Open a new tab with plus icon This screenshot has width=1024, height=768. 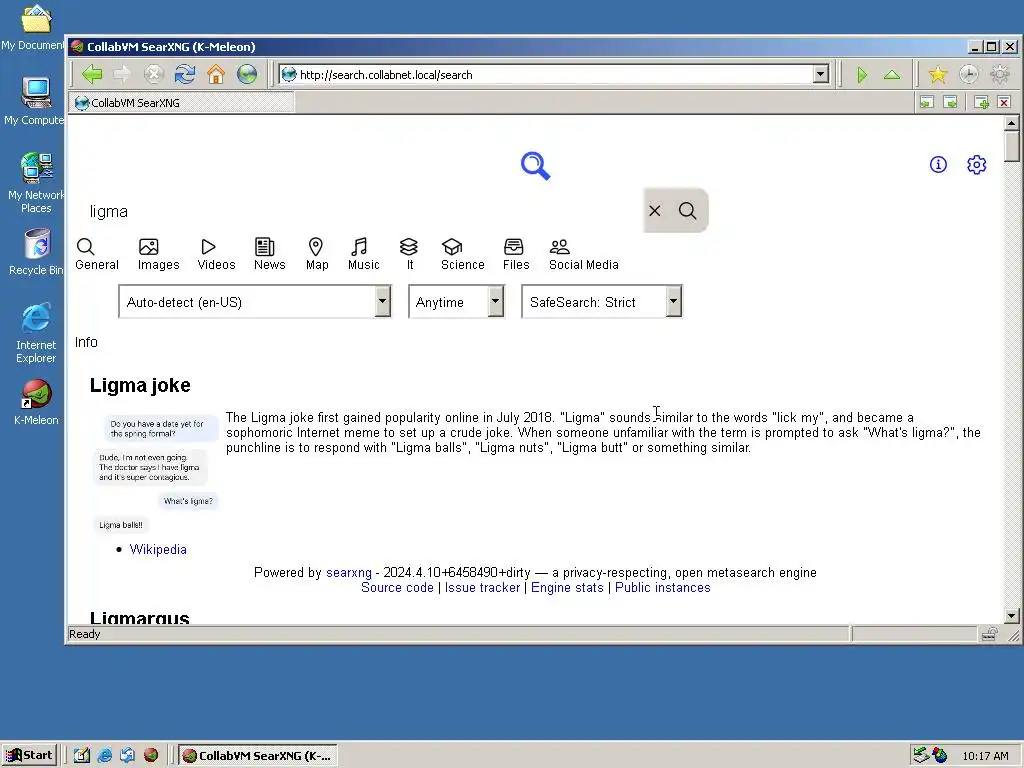click(981, 103)
